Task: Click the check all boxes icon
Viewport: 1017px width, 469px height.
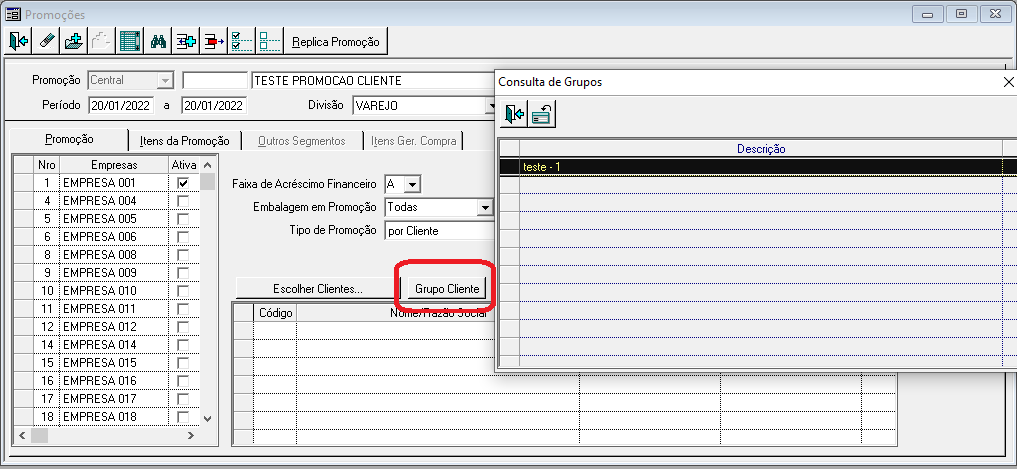Action: 242,42
